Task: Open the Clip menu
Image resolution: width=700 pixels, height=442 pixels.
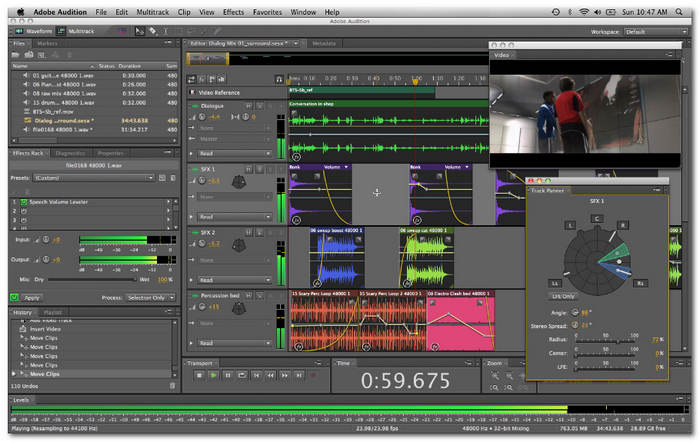Action: 184,12
